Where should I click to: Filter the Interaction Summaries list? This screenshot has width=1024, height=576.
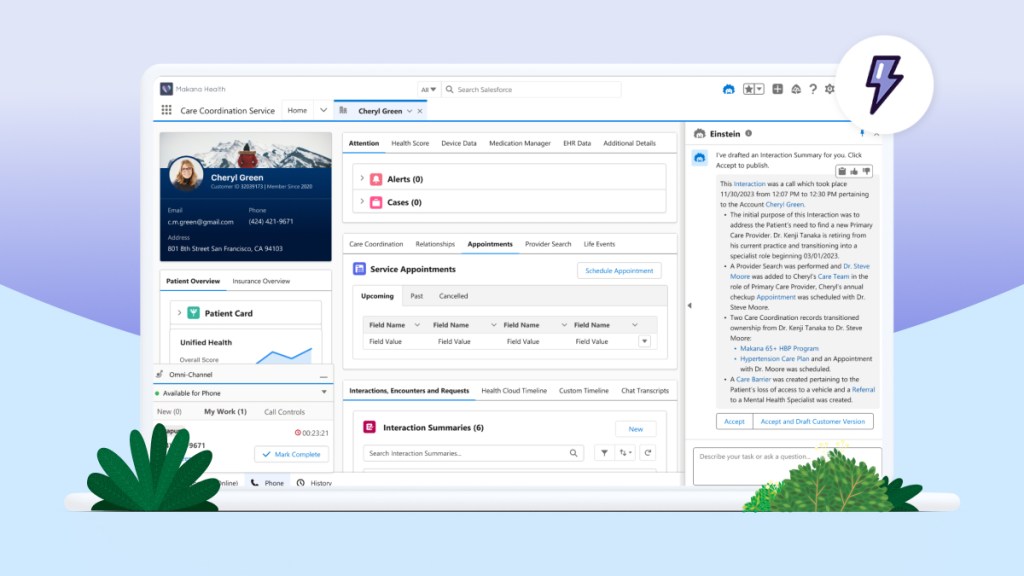[605, 453]
